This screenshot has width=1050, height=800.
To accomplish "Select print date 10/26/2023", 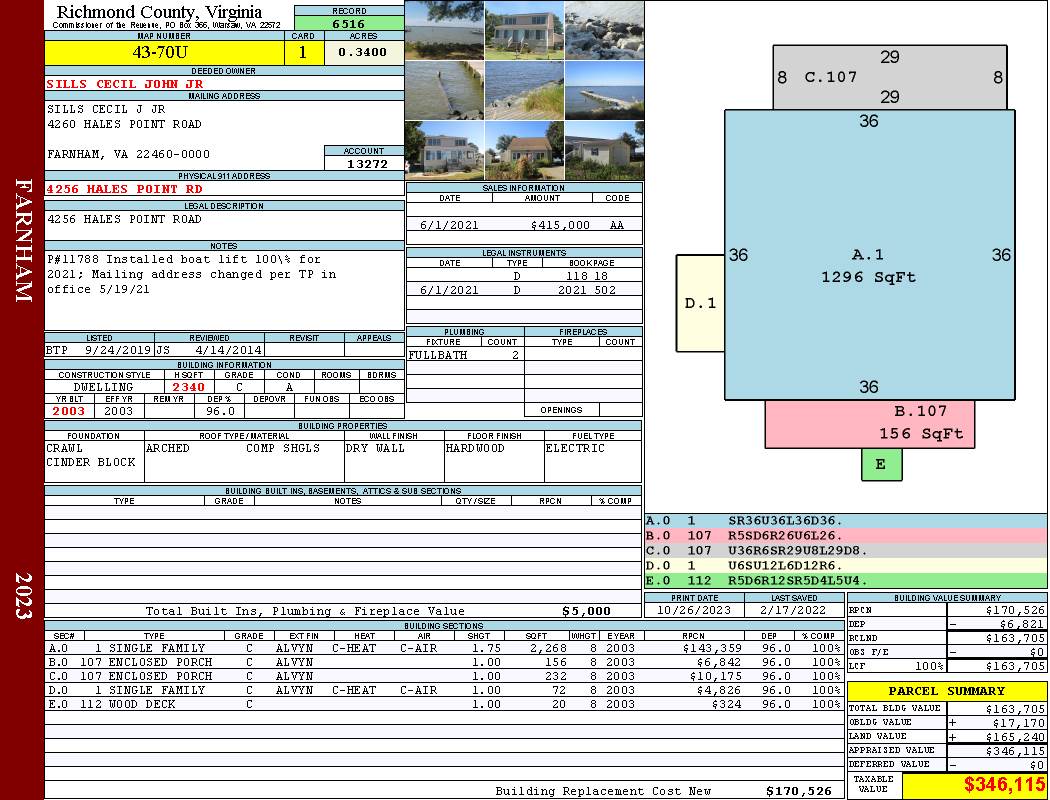I will pyautogui.click(x=694, y=611).
